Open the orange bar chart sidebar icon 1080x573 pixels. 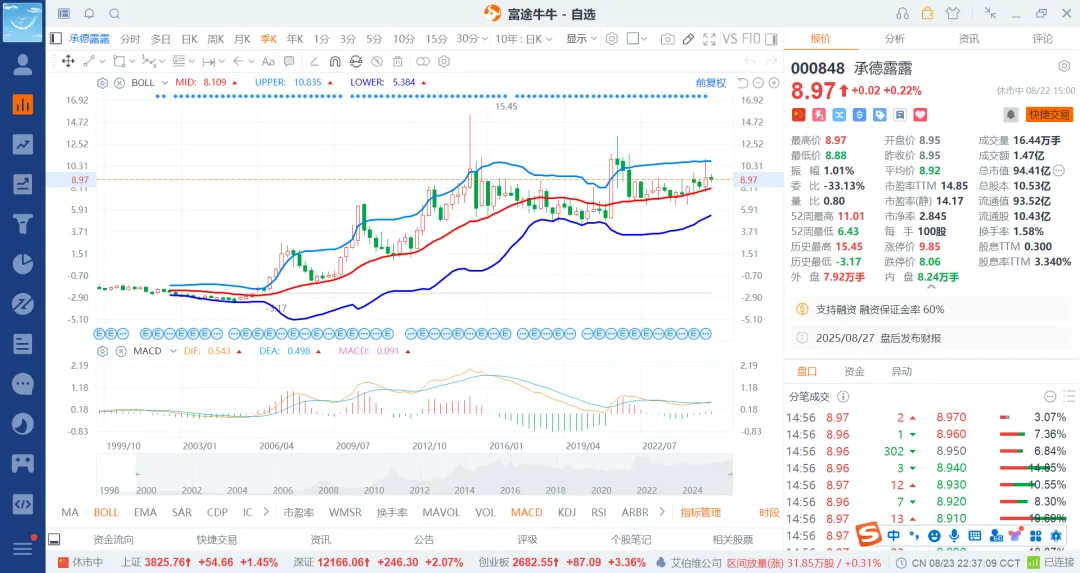[x=23, y=104]
